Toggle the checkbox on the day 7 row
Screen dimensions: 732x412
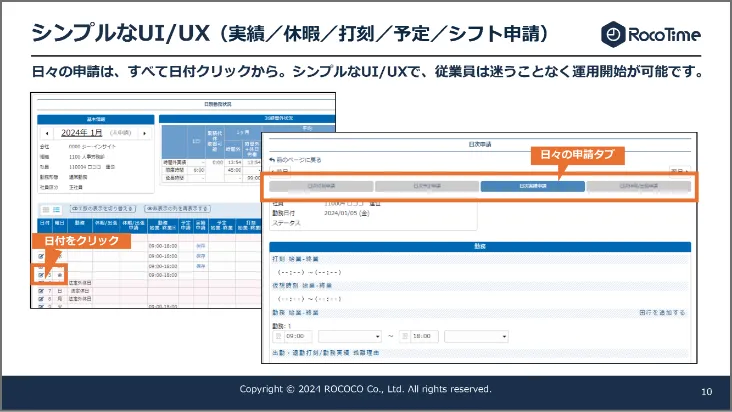coord(41,292)
